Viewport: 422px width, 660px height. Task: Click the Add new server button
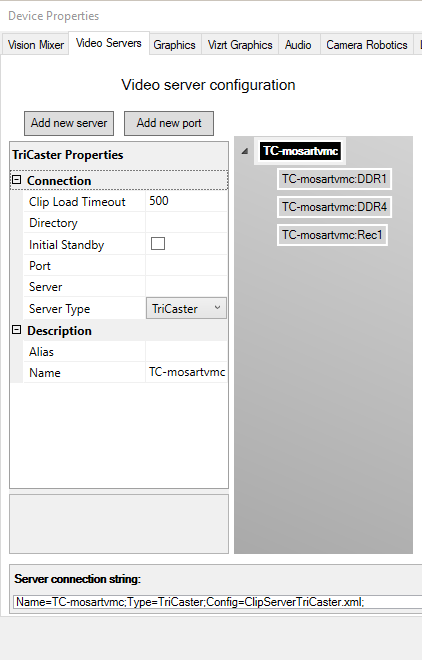coord(69,123)
